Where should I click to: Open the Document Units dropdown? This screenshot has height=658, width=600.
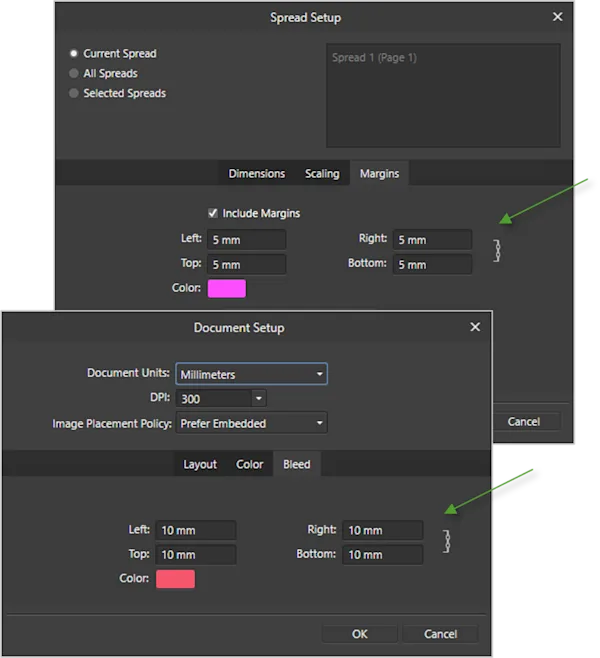(x=251, y=374)
